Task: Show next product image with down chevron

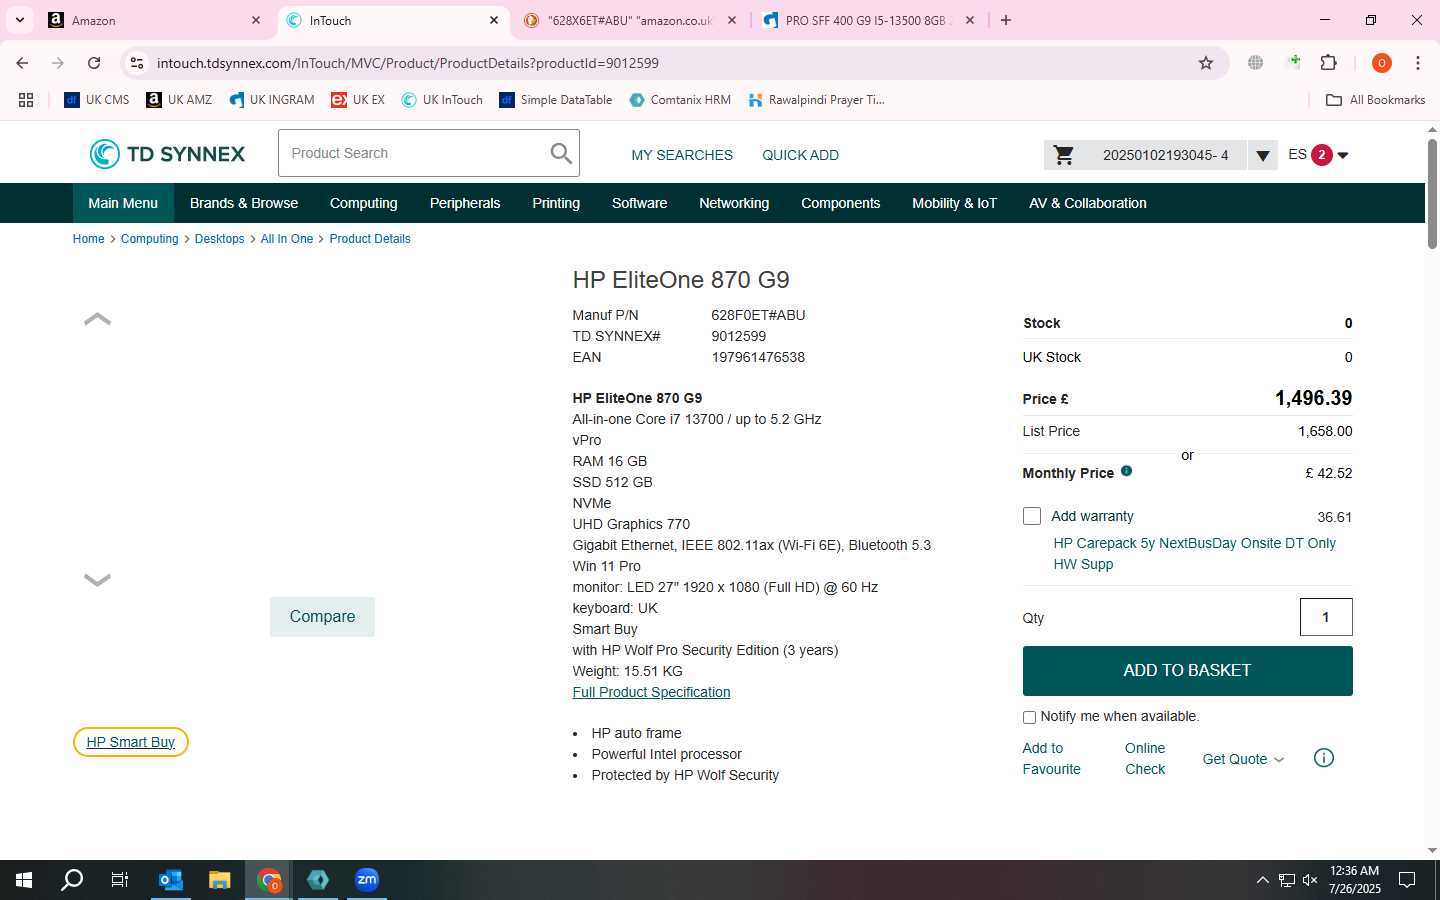Action: pyautogui.click(x=97, y=579)
